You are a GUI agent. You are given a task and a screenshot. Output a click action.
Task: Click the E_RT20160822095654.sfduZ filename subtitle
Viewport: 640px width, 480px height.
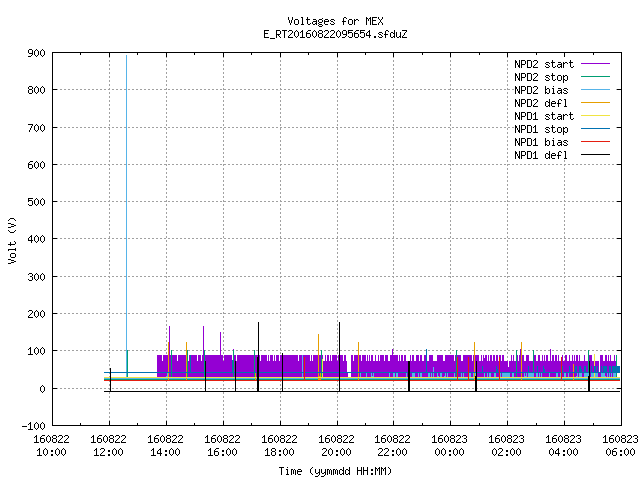pyautogui.click(x=335, y=34)
